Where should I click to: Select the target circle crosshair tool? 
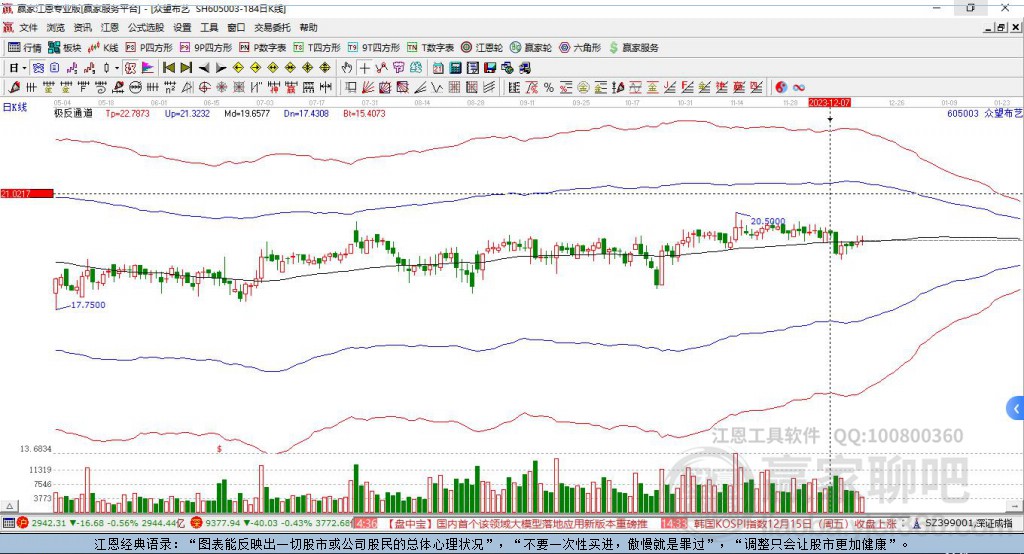[x=204, y=87]
